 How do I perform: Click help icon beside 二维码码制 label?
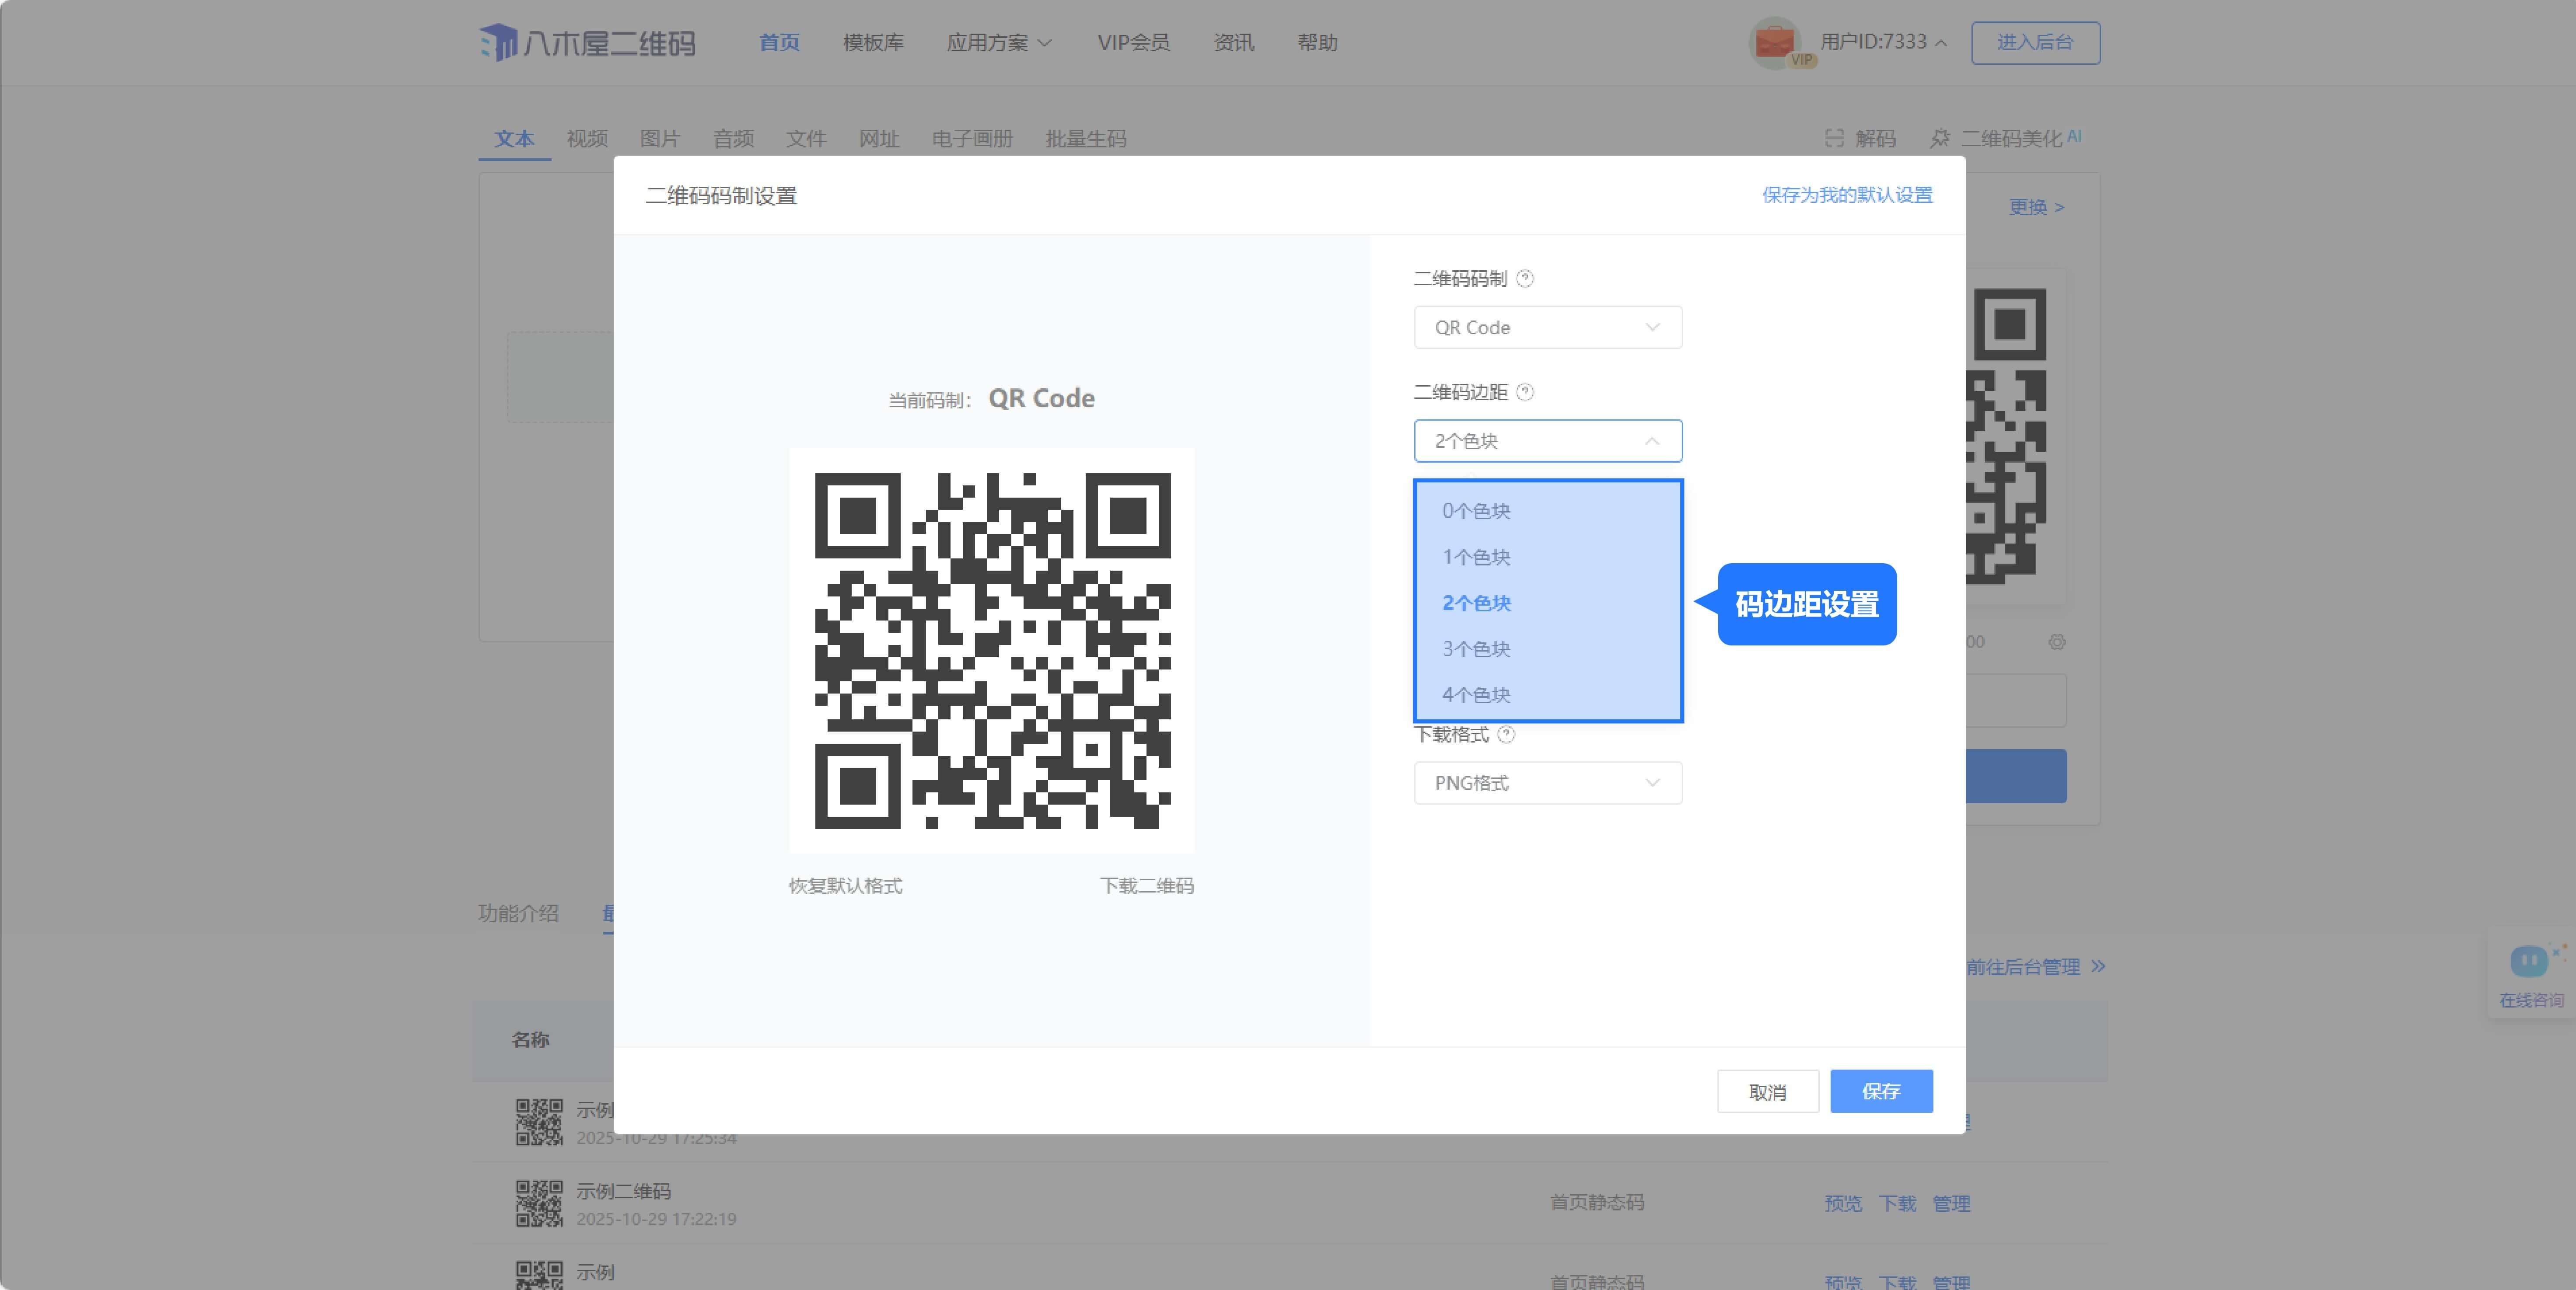pyautogui.click(x=1524, y=279)
